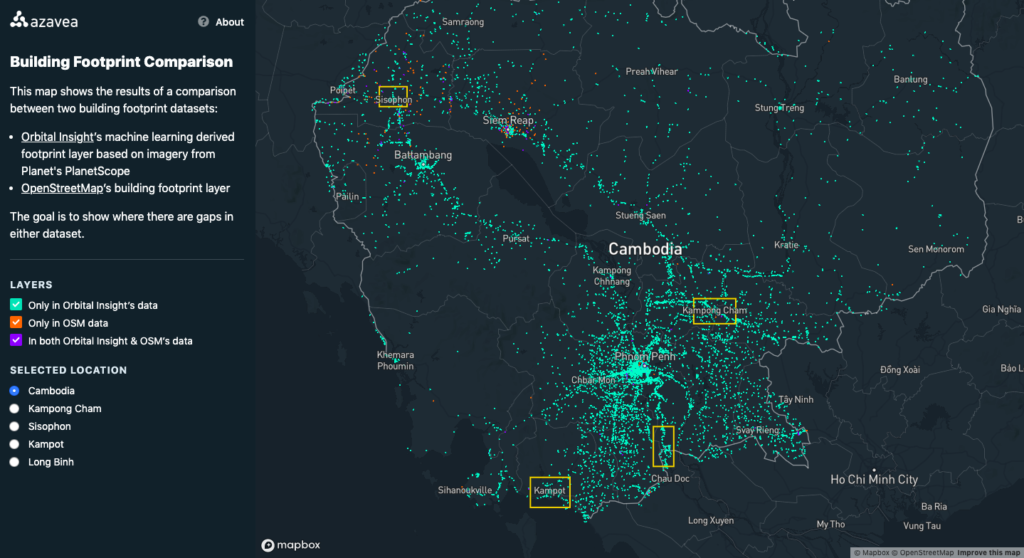
Task: Toggle Only in Orbital Insight's data layer
Action: [x=16, y=304]
